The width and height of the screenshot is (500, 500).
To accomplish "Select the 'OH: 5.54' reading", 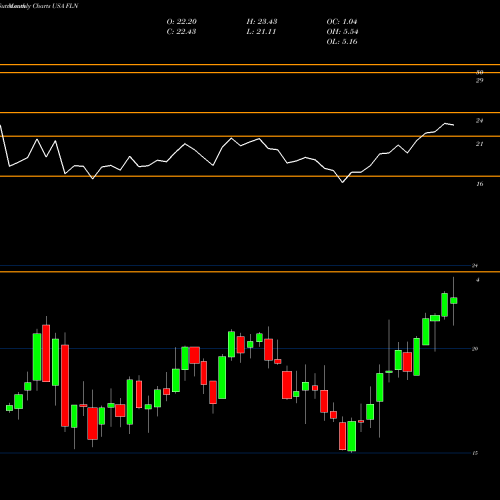I will (342, 32).
